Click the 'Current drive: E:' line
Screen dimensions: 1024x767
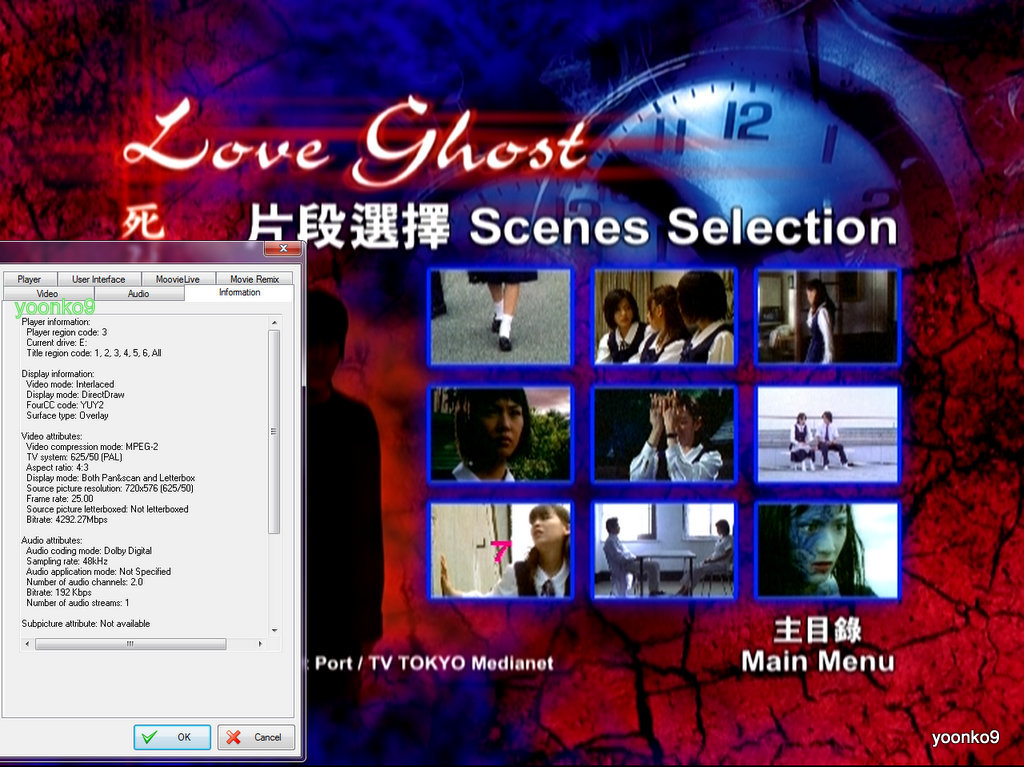pos(56,342)
